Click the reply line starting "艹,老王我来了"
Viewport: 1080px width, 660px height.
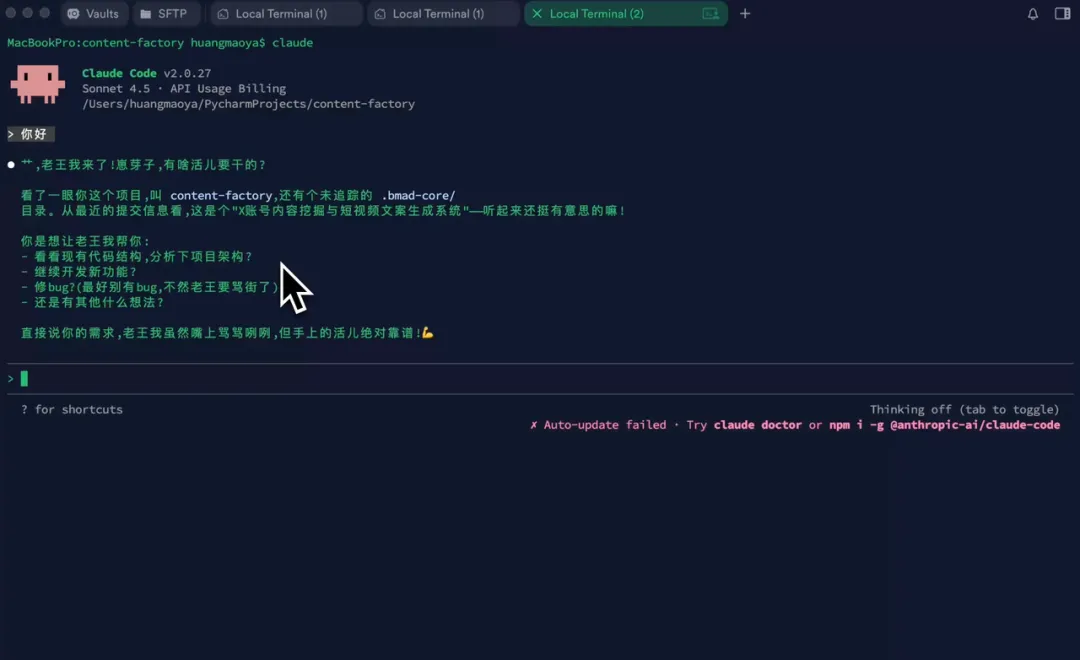coord(143,165)
